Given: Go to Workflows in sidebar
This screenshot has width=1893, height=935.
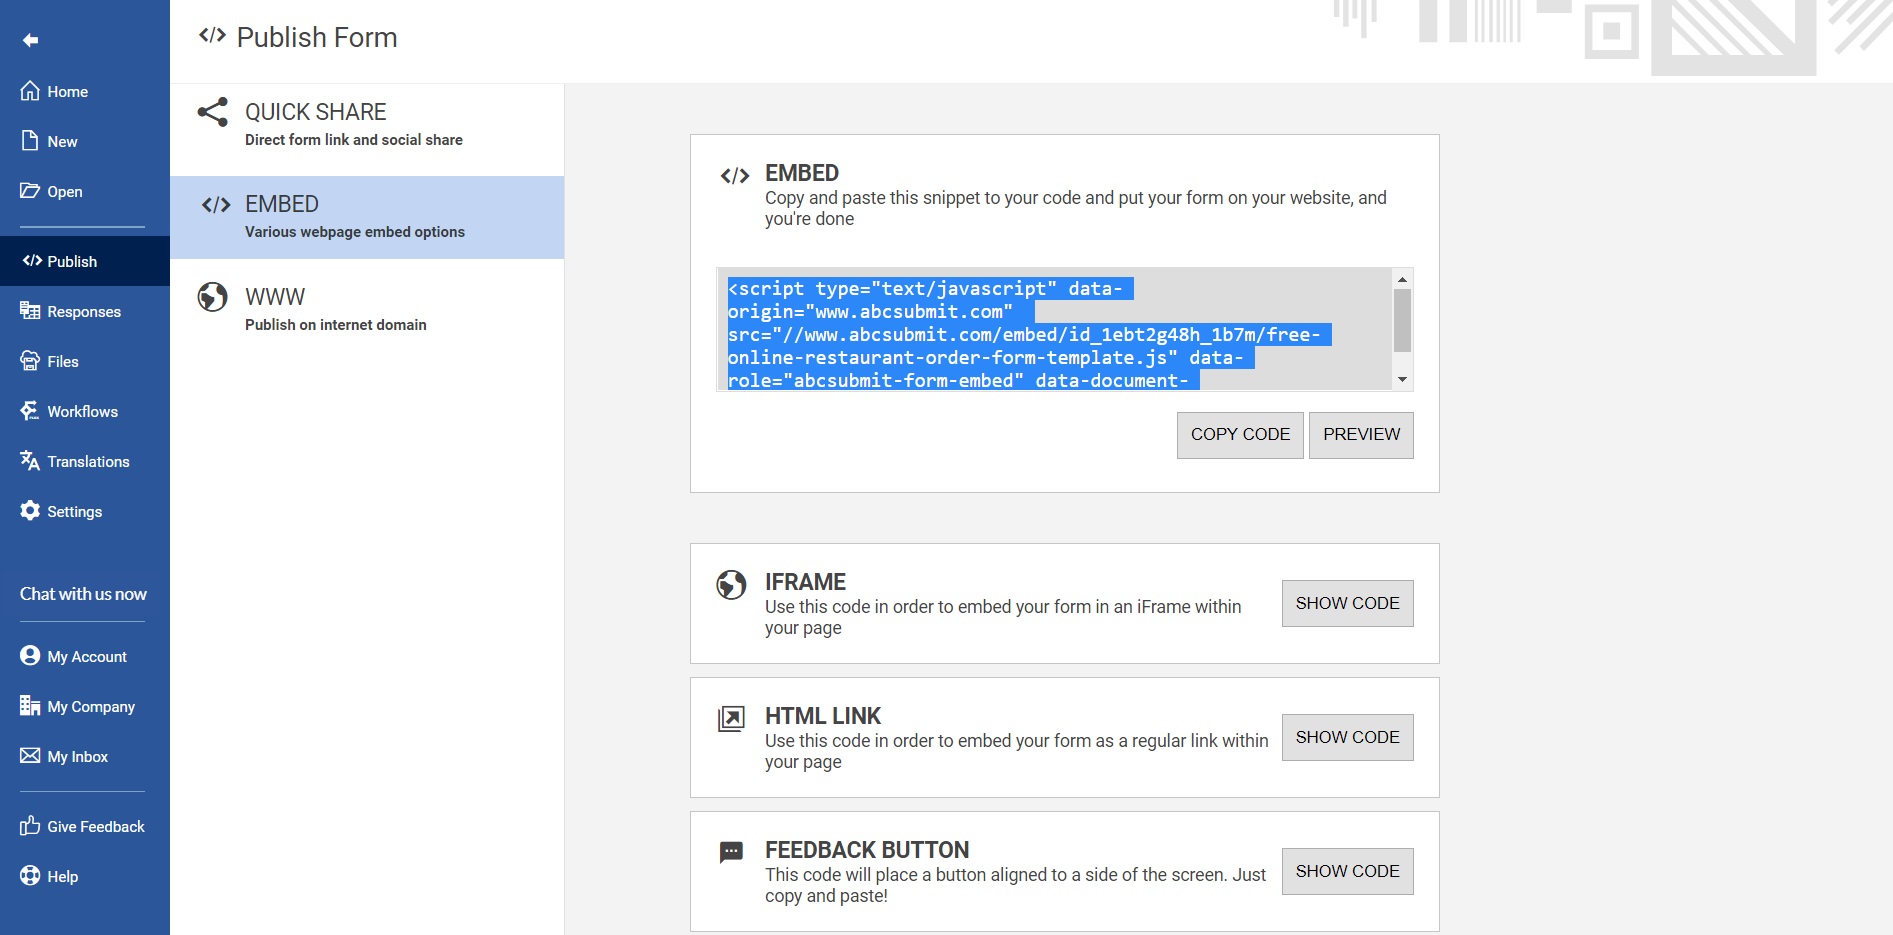Looking at the screenshot, I should [x=69, y=411].
